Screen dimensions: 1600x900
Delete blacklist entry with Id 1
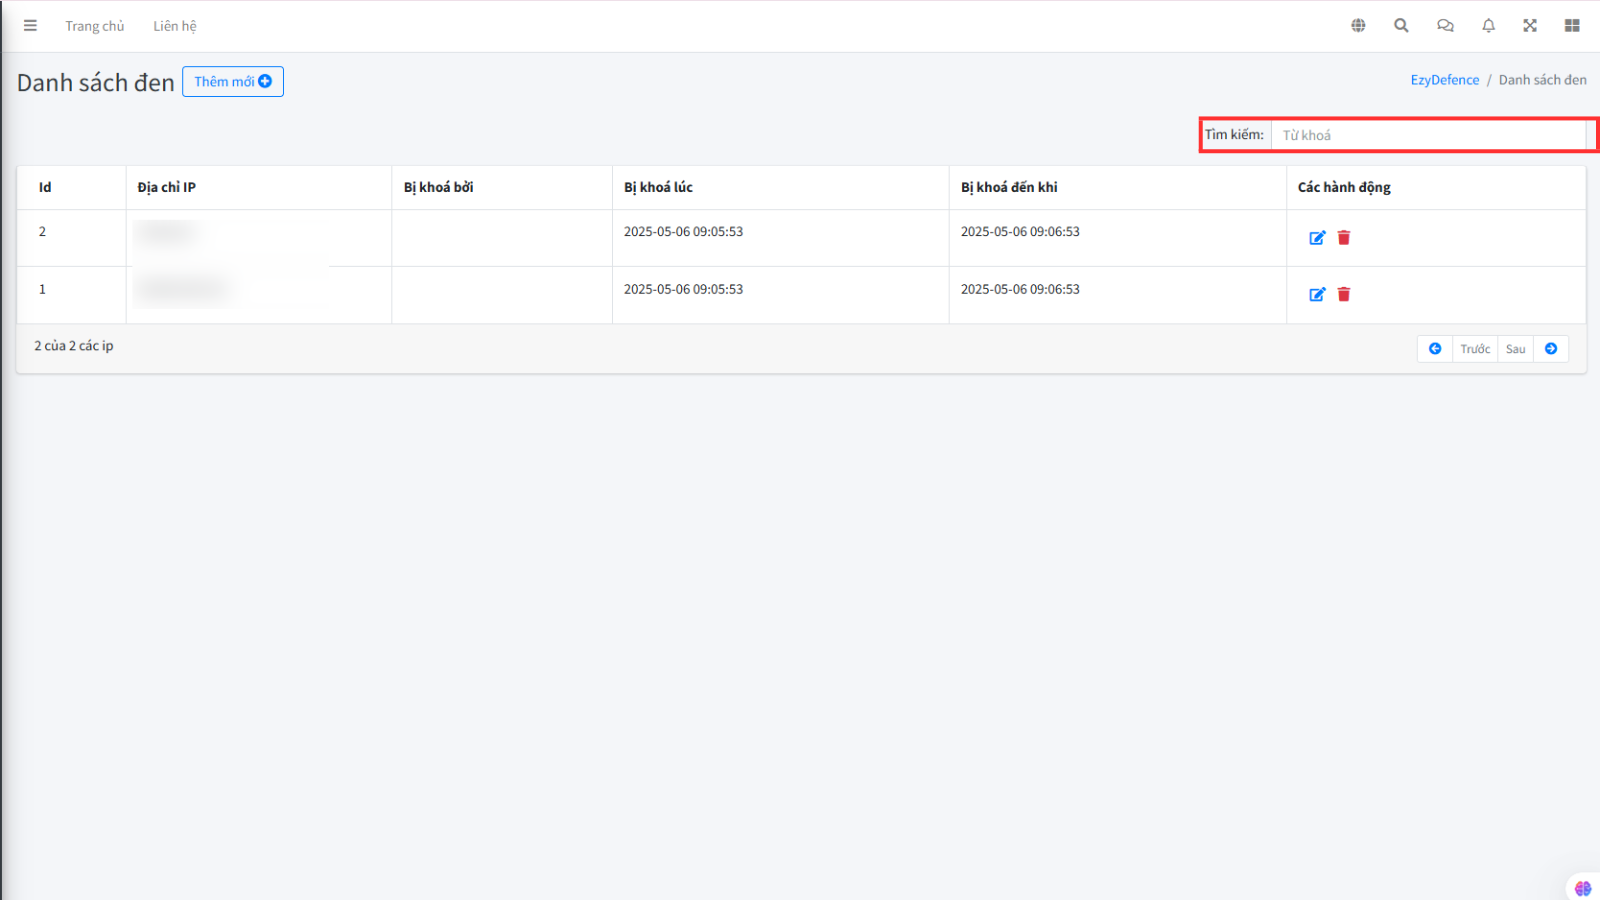[1344, 295]
